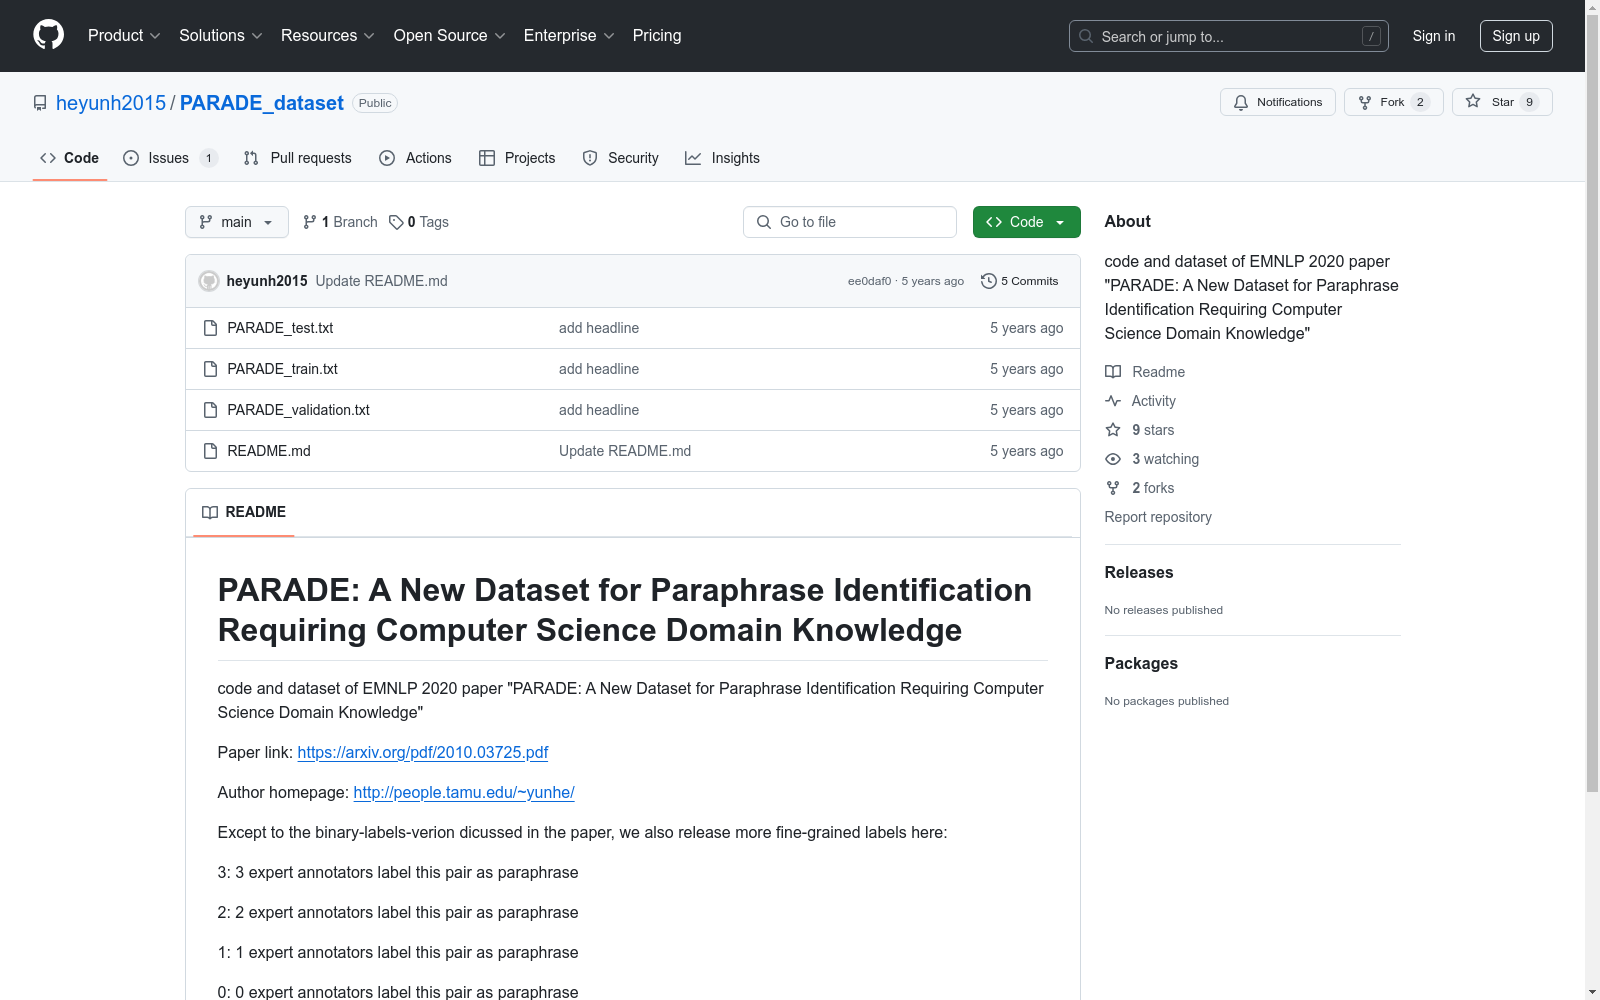Image resolution: width=1600 pixels, height=1000 pixels.
Task: Click commit hash ee0daf0
Action: pyautogui.click(x=869, y=281)
